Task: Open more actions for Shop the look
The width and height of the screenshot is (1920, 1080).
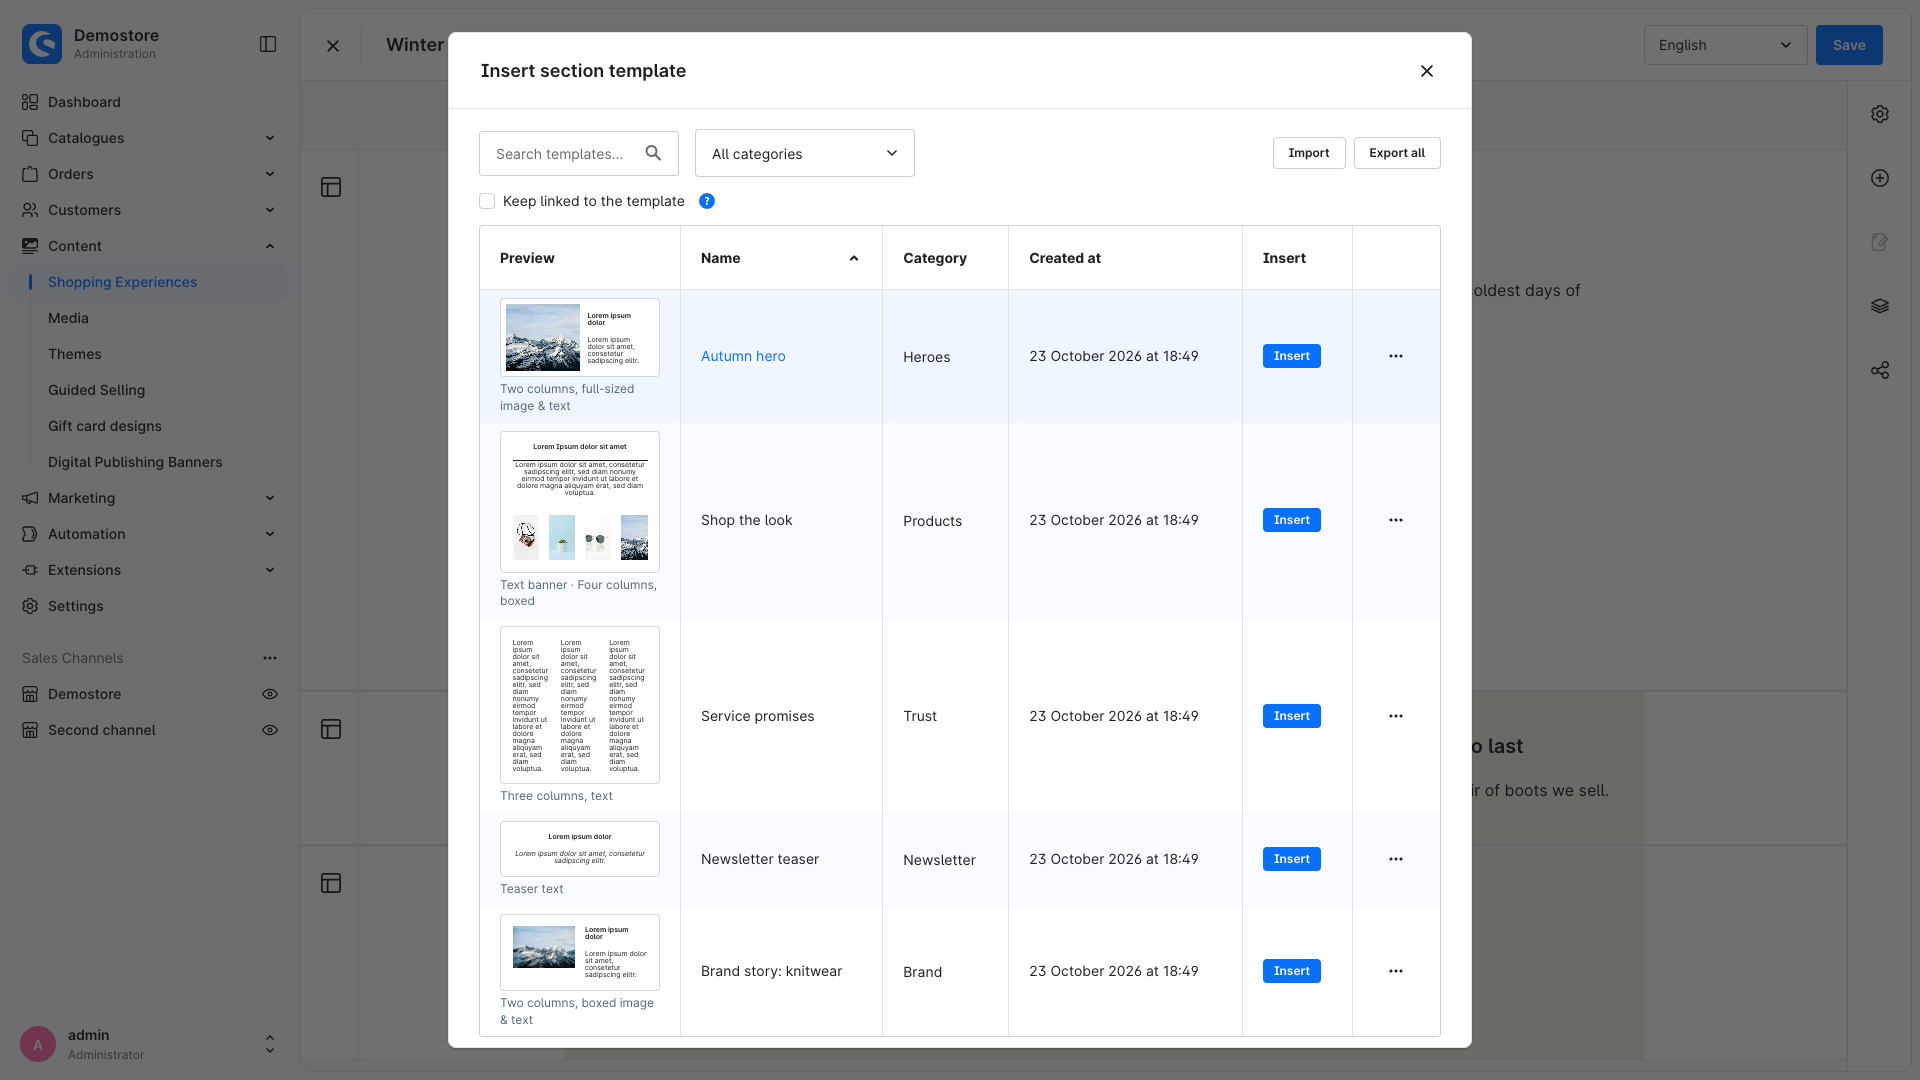Action: [1396, 520]
